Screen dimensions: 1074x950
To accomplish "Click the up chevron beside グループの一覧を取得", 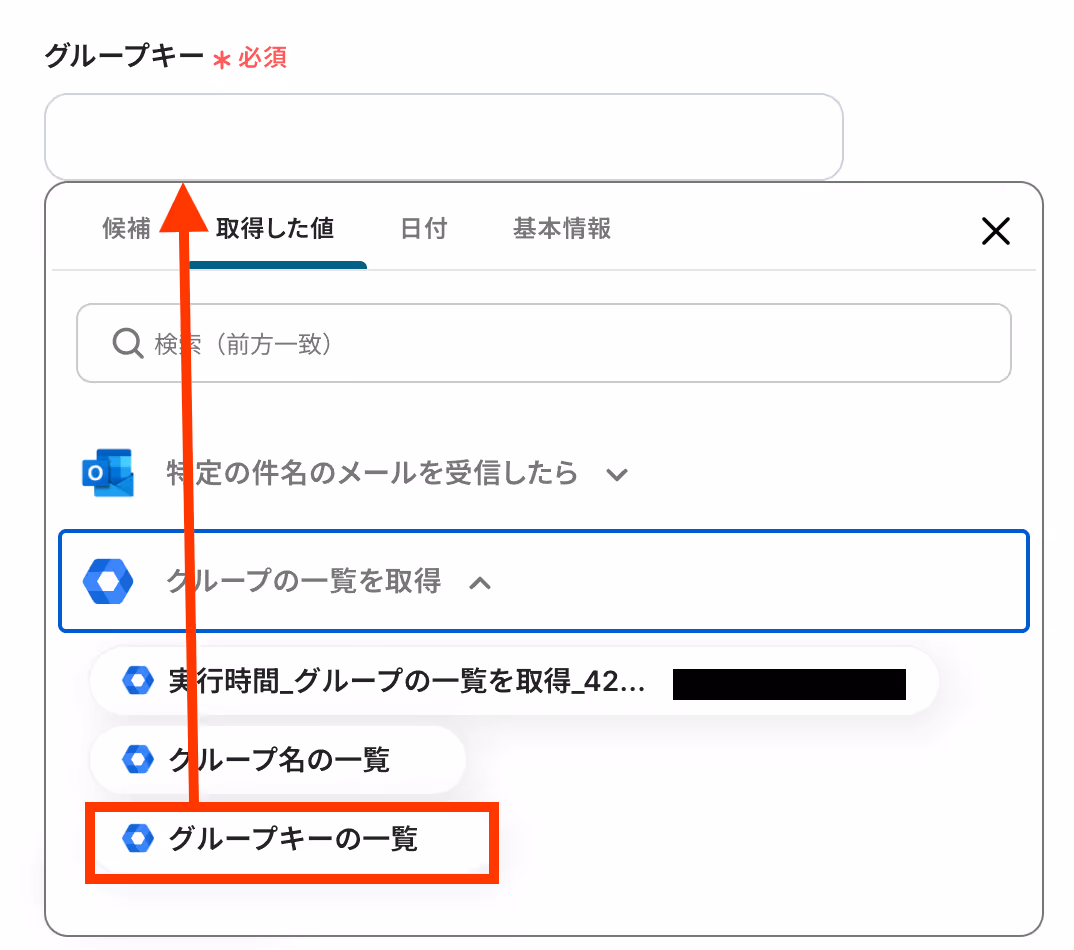I will [480, 583].
